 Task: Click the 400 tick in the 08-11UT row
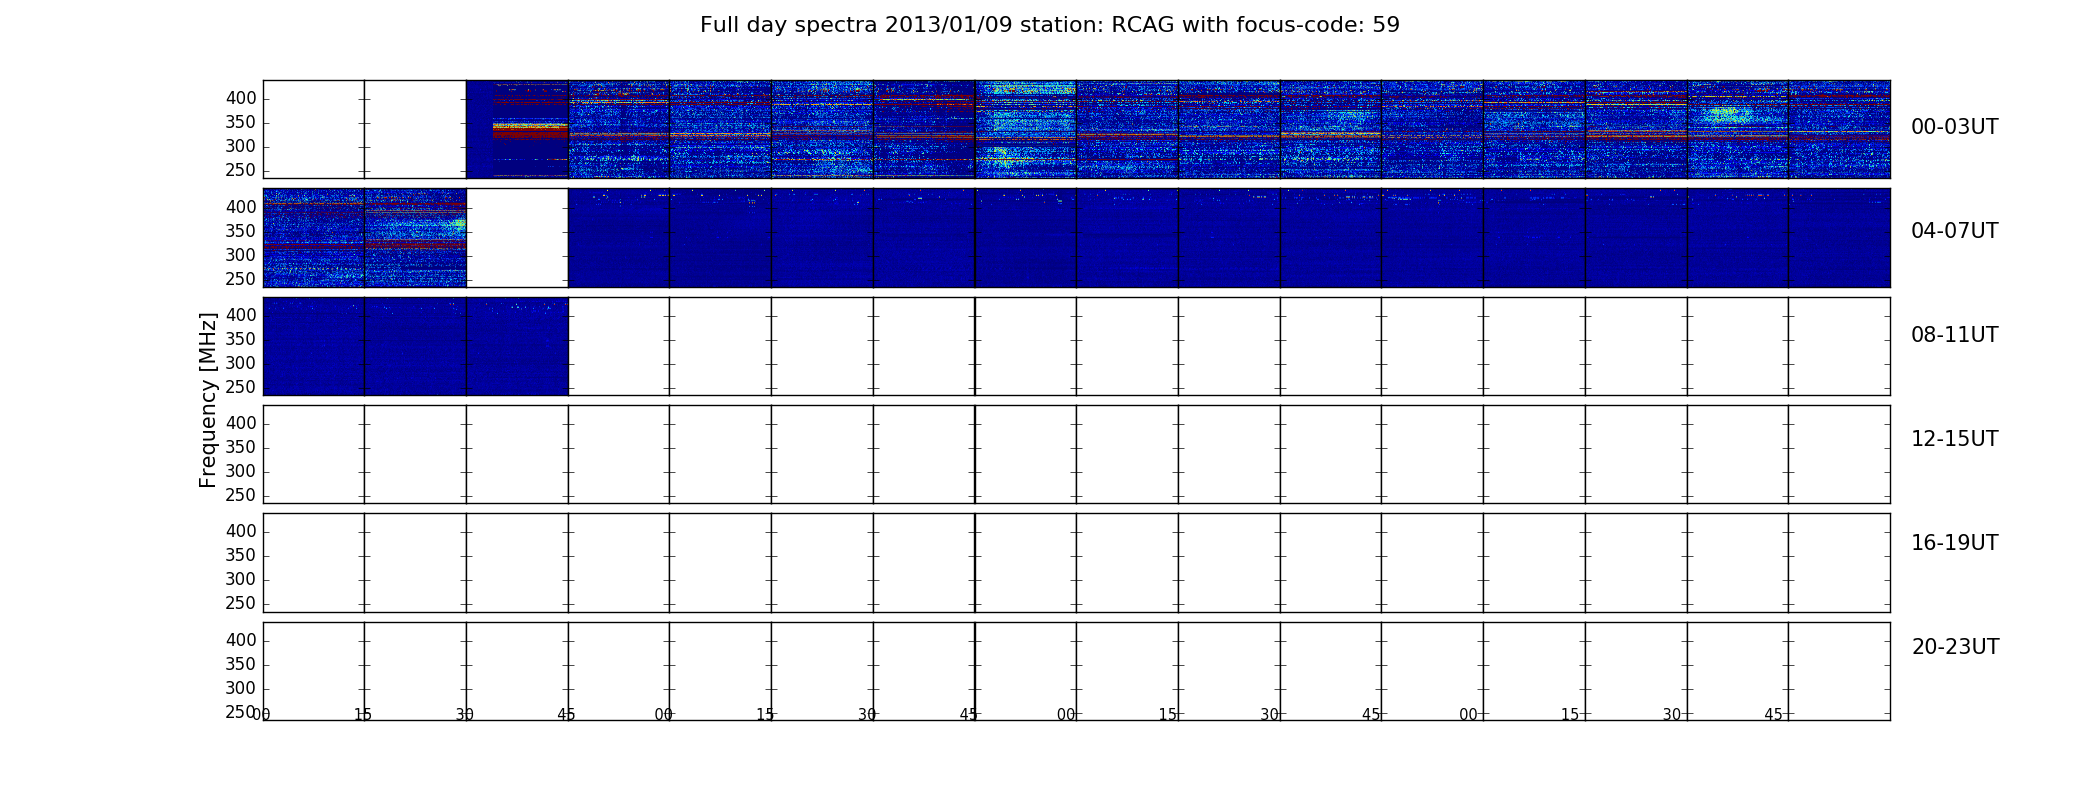tap(240, 316)
